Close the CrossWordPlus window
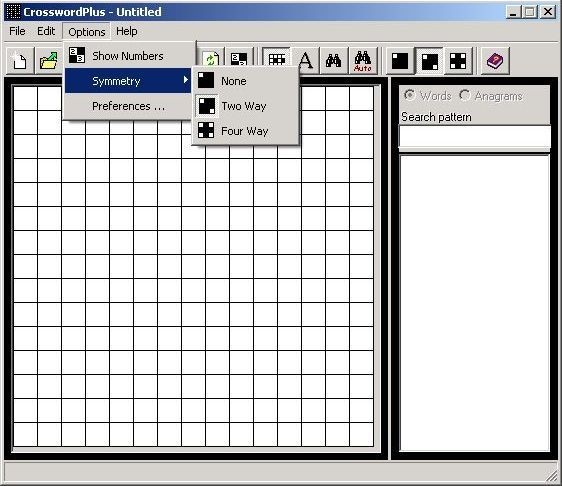Image resolution: width=562 pixels, height=486 pixels. (x=548, y=12)
